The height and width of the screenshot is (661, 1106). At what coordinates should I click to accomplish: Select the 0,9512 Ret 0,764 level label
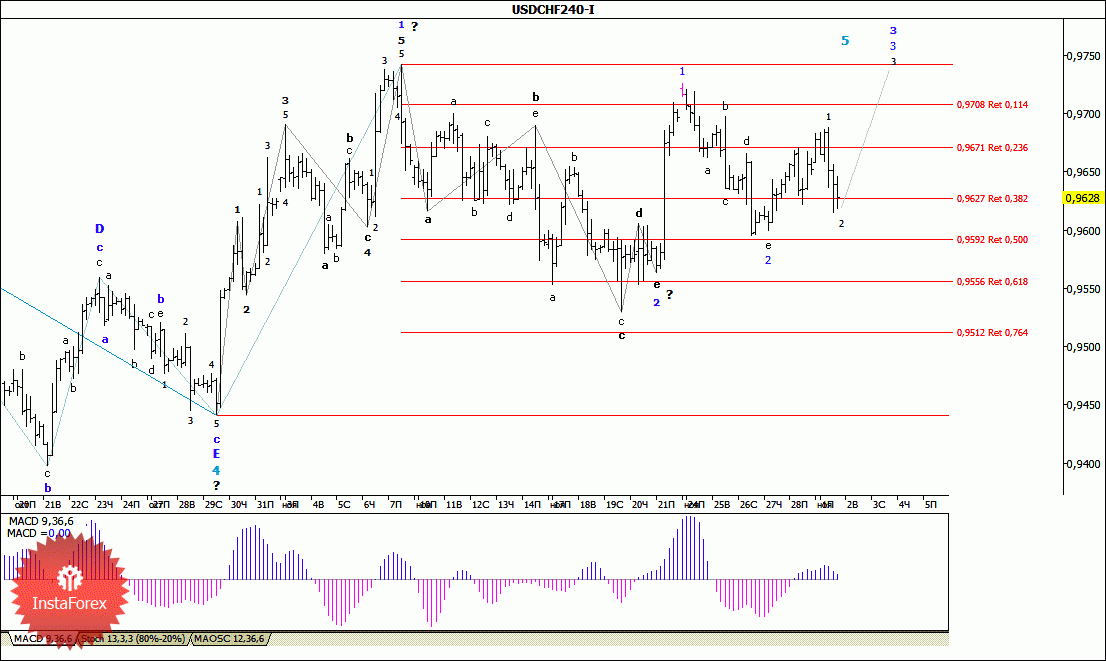[992, 332]
